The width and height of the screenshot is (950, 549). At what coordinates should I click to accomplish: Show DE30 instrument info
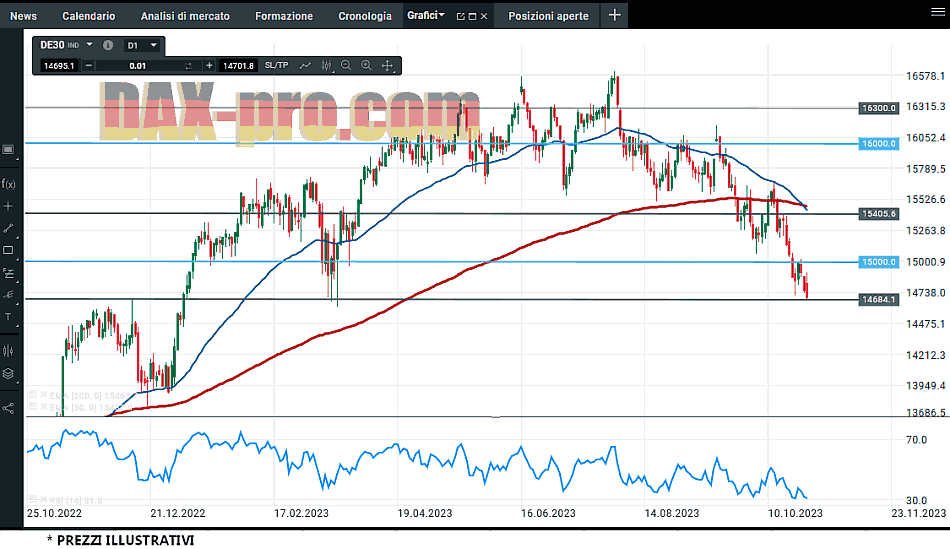[x=108, y=45]
